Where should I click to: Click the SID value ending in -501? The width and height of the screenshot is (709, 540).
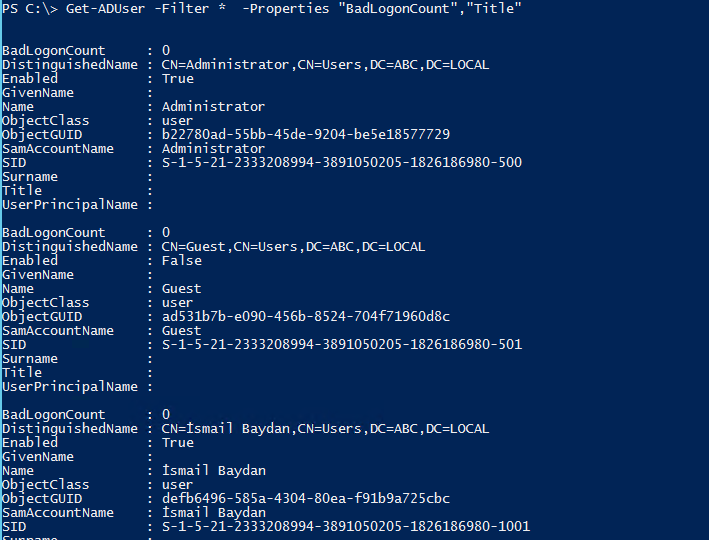342,344
